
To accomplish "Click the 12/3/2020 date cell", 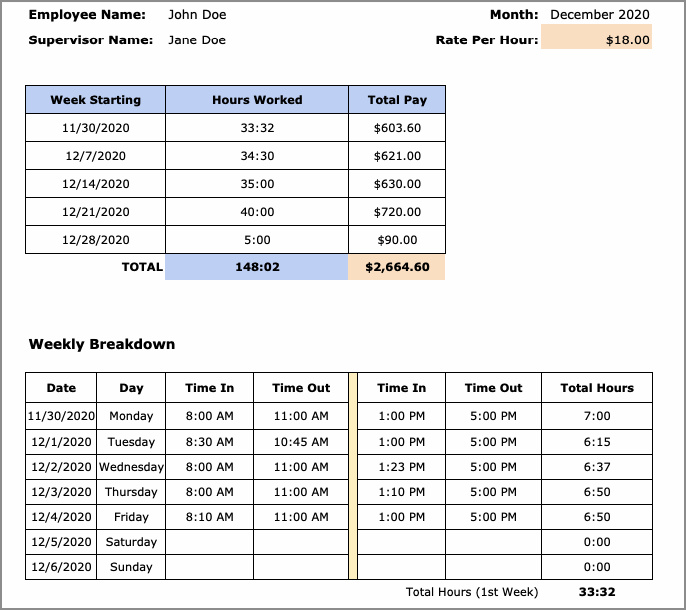I will (61, 492).
